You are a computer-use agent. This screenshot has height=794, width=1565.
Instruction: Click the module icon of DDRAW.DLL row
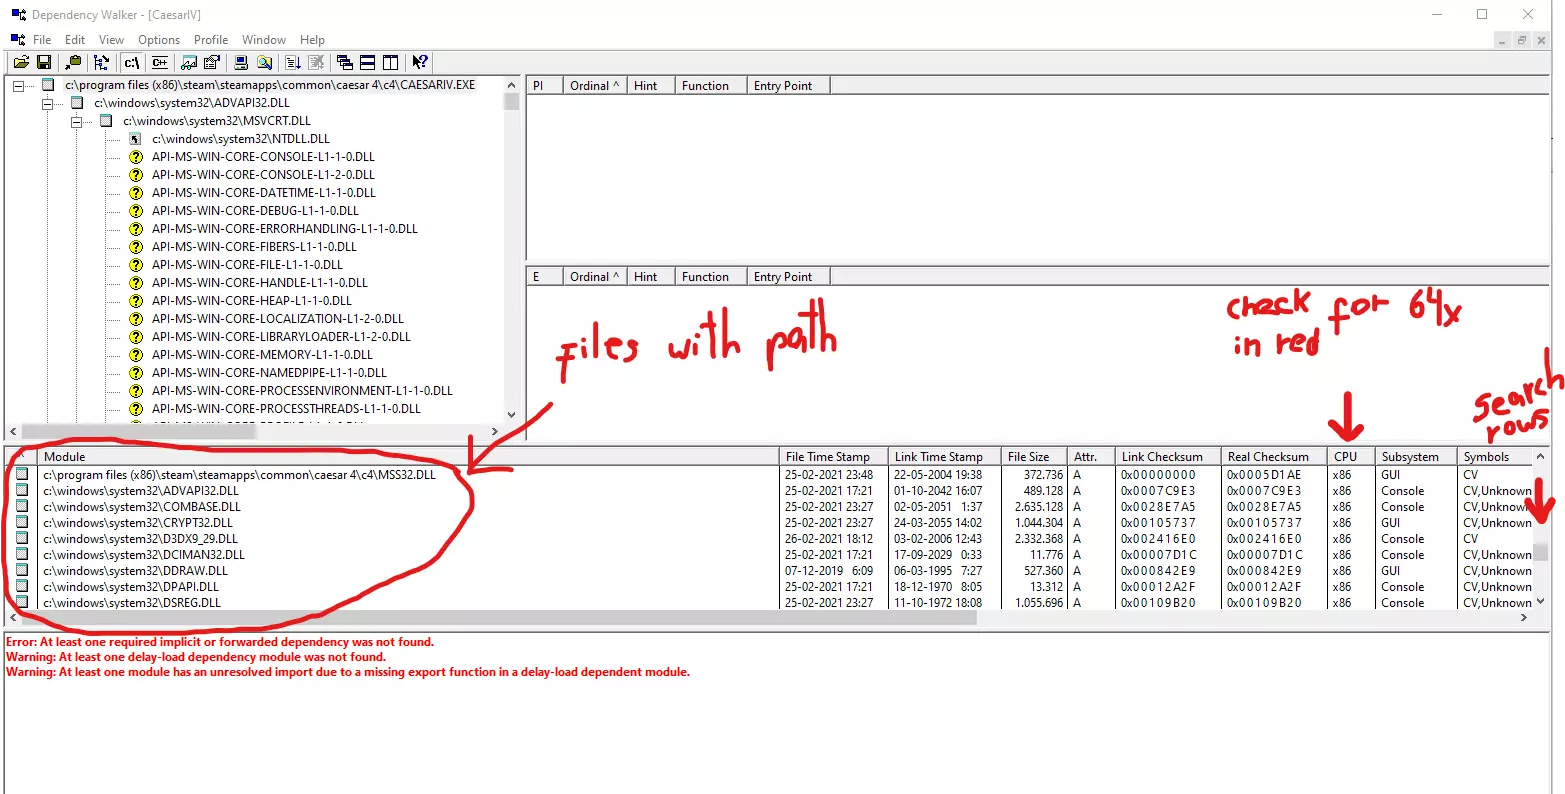pos(22,570)
